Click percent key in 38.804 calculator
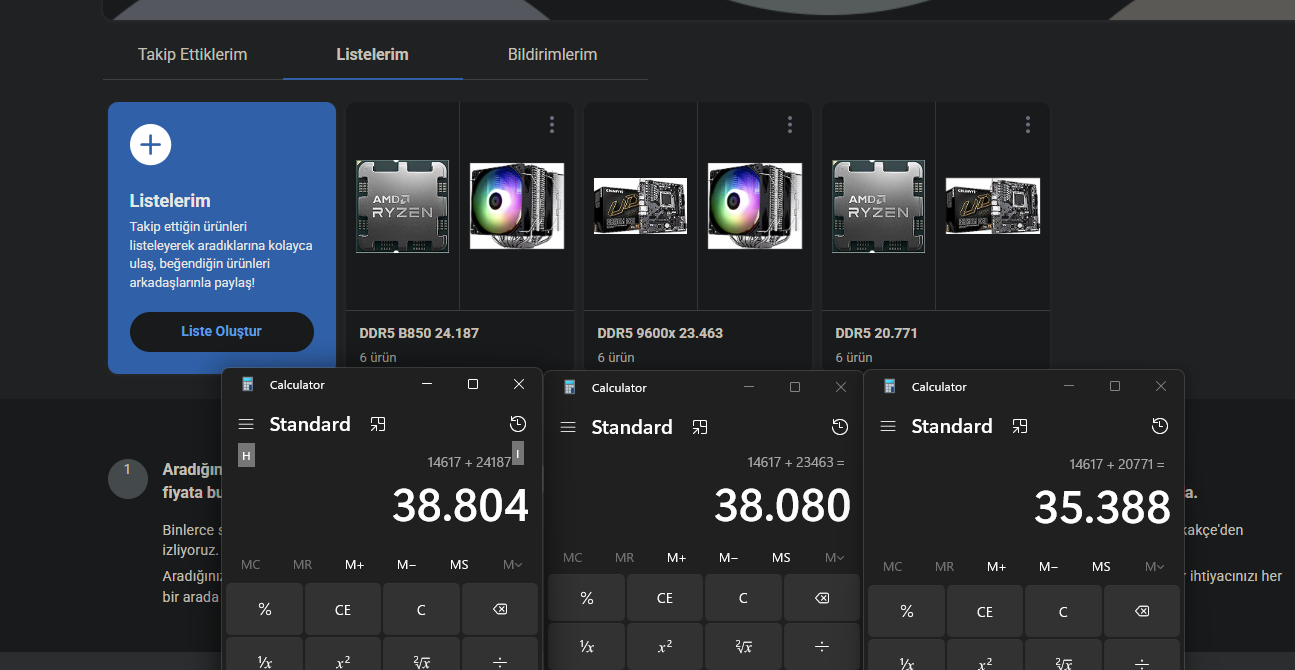Screen dimensions: 1295x670 pos(265,609)
